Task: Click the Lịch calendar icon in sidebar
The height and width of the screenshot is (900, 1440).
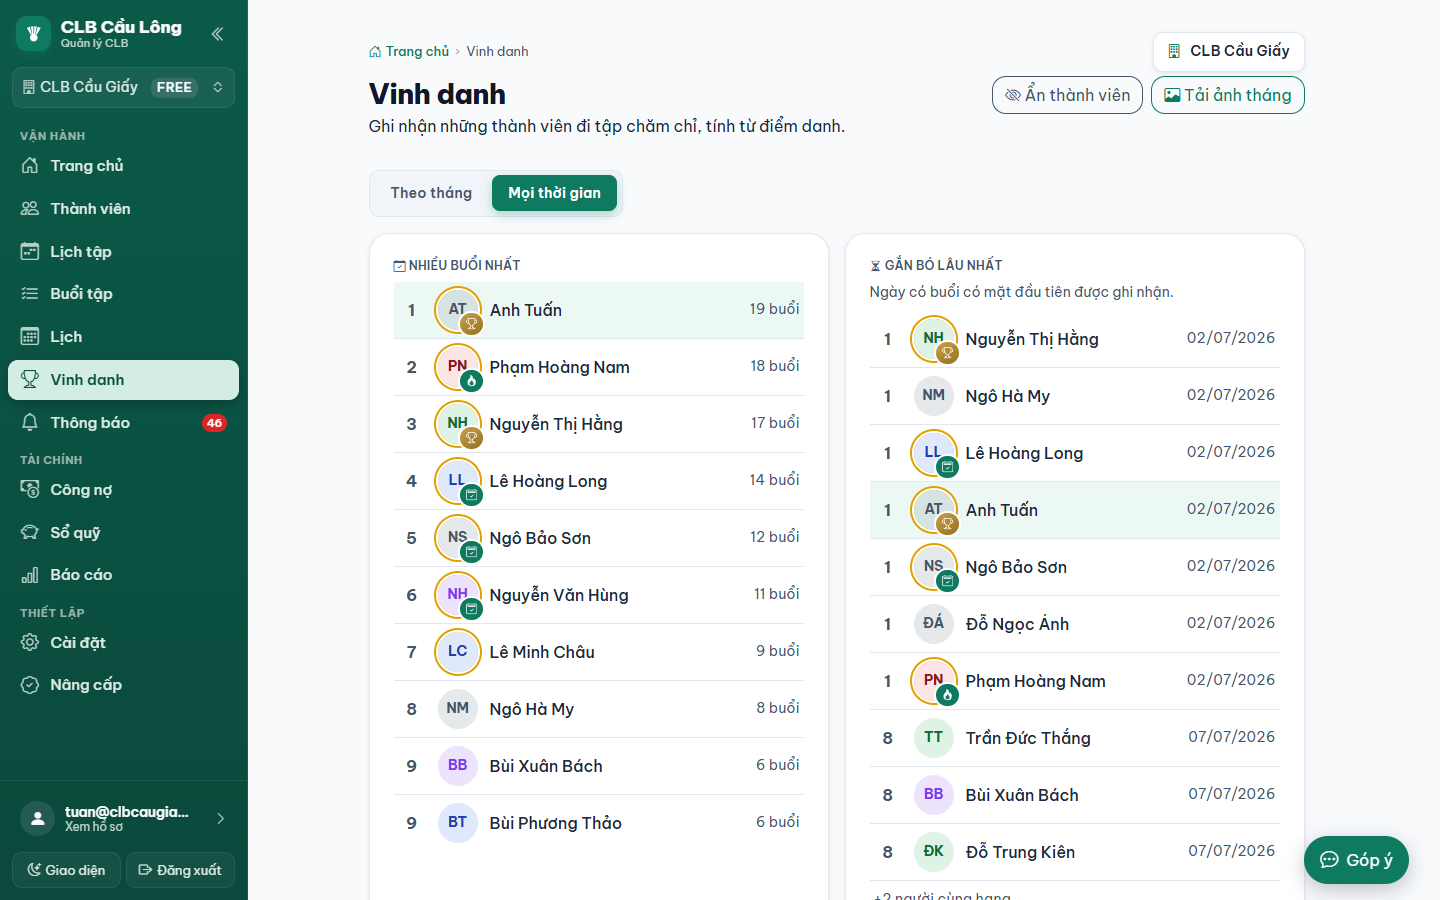Action: coord(30,337)
